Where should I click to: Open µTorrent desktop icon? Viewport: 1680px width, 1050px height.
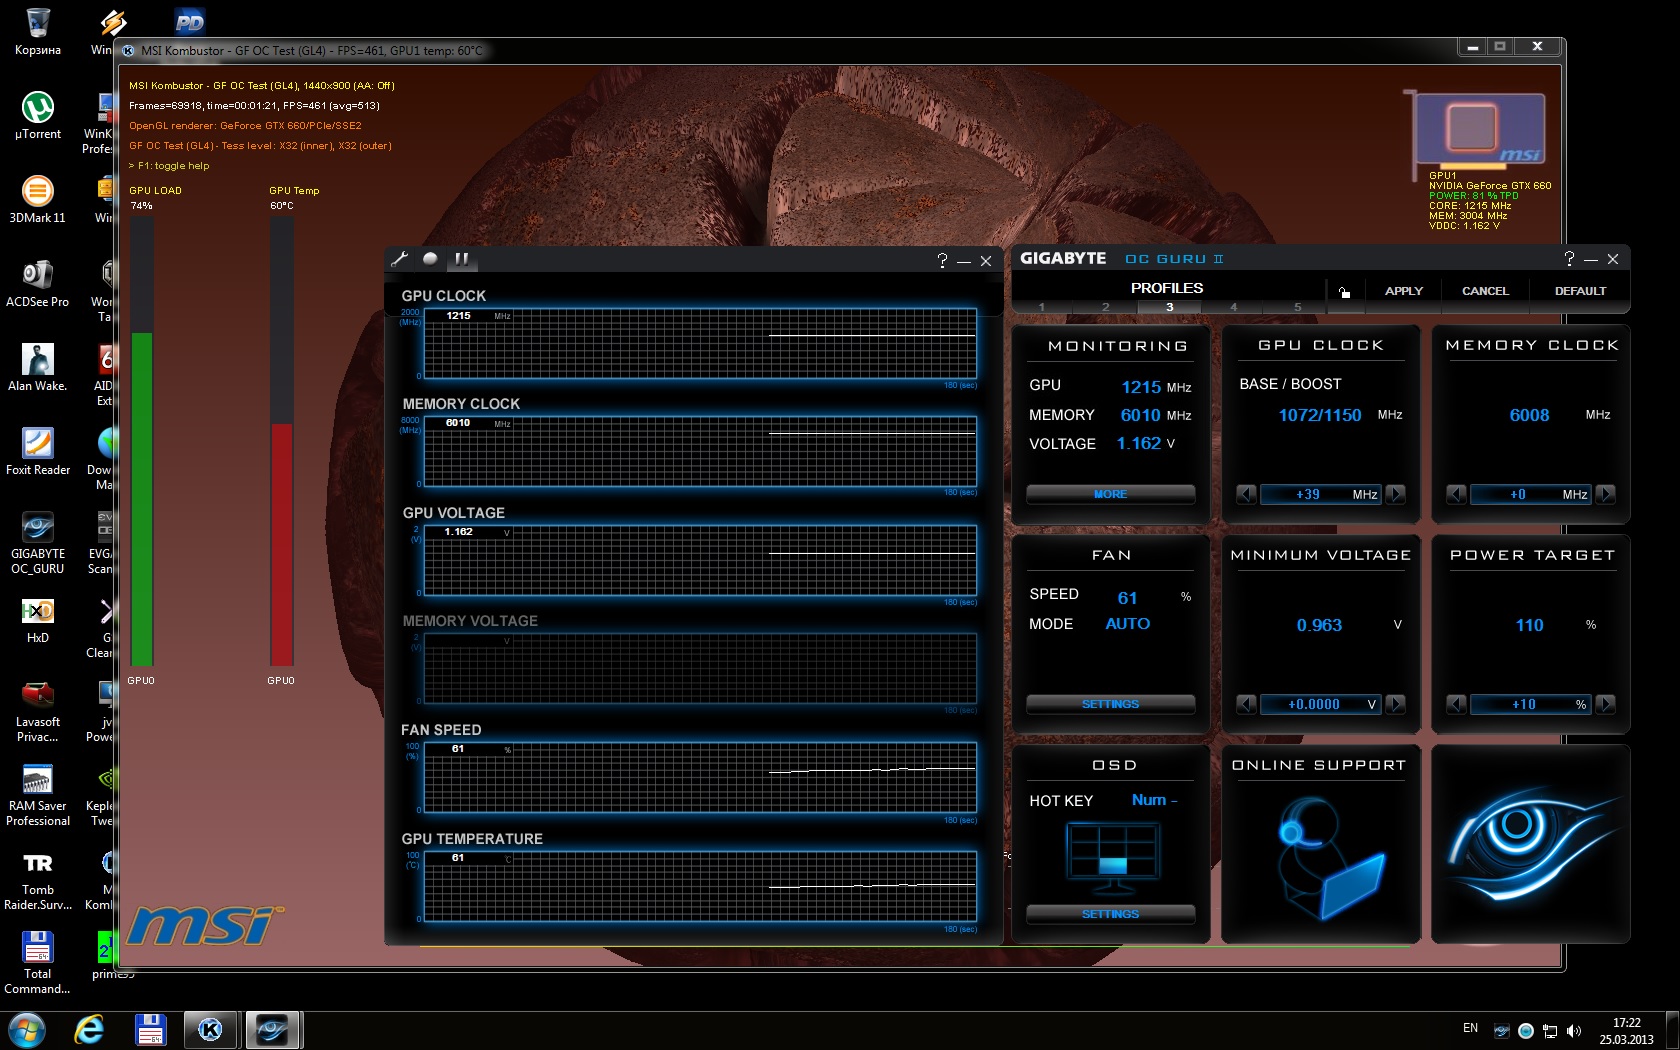pyautogui.click(x=38, y=115)
